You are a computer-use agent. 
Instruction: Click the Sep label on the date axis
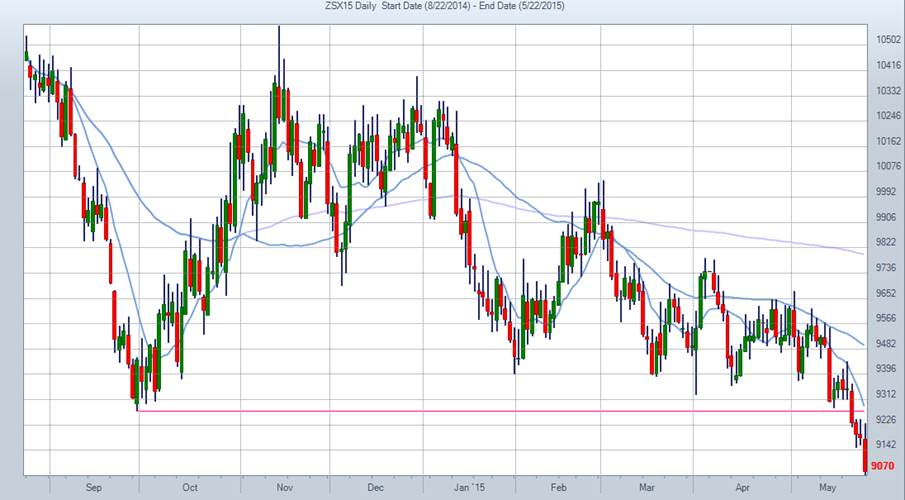[x=94, y=488]
